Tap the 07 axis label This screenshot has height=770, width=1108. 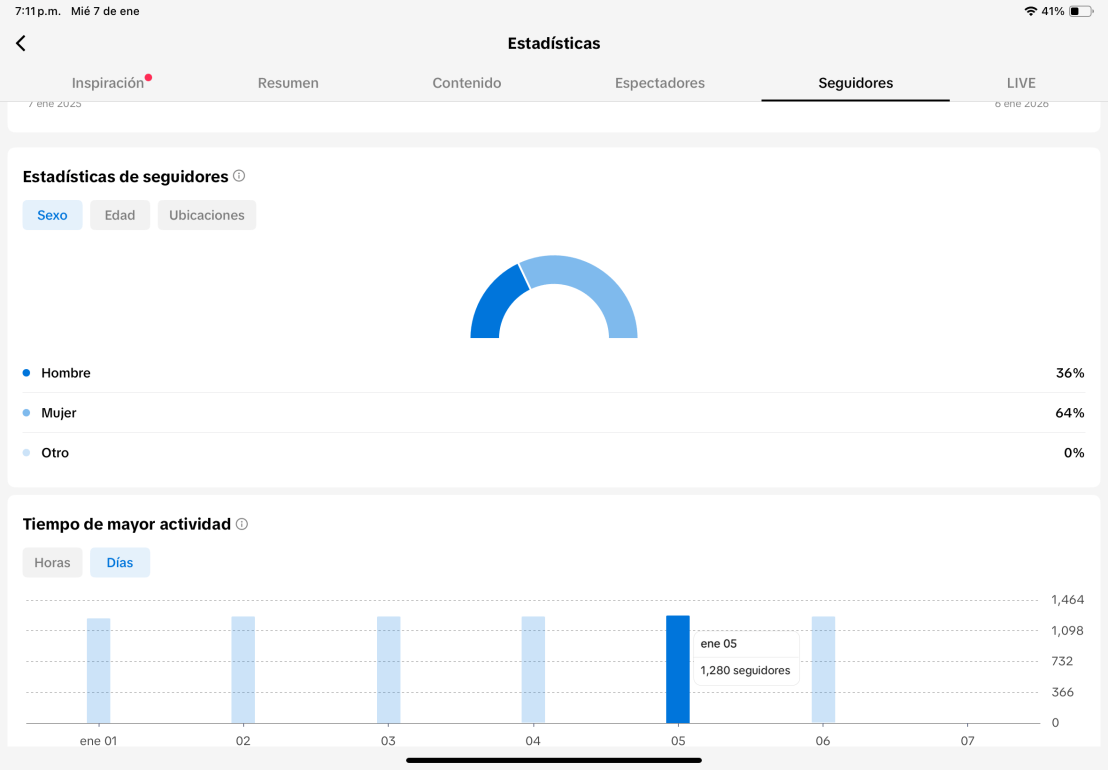click(x=967, y=740)
